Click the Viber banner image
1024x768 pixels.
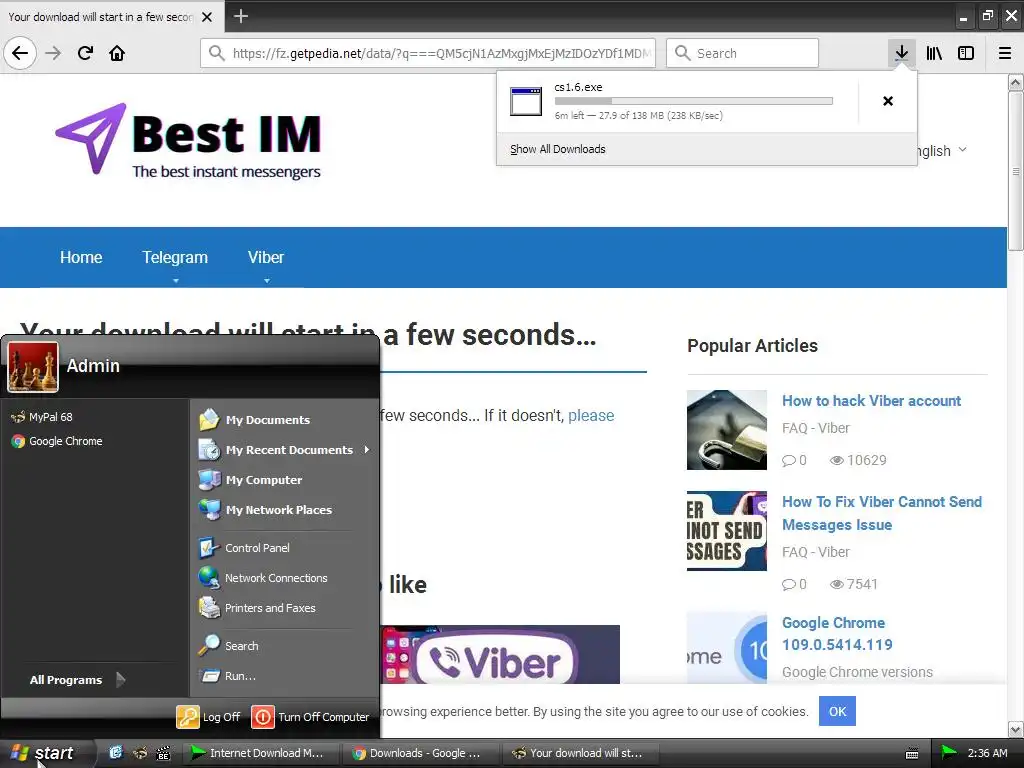[x=500, y=654]
